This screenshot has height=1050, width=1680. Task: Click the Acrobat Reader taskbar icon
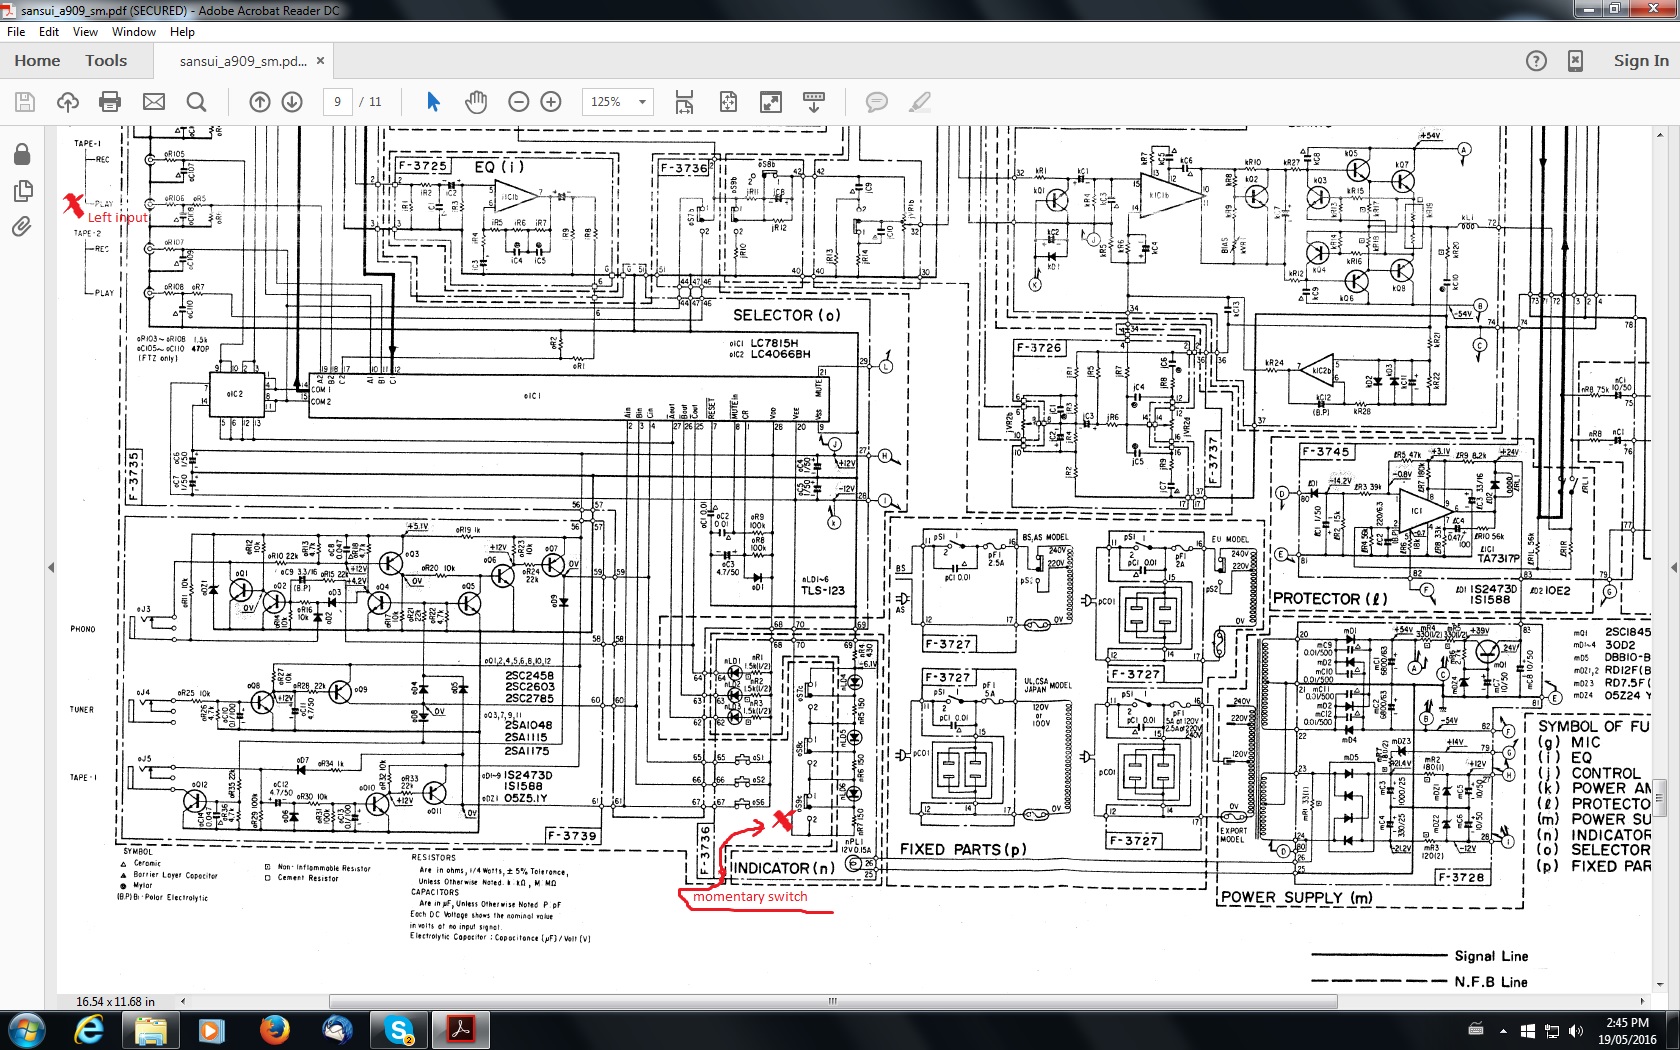461,1030
